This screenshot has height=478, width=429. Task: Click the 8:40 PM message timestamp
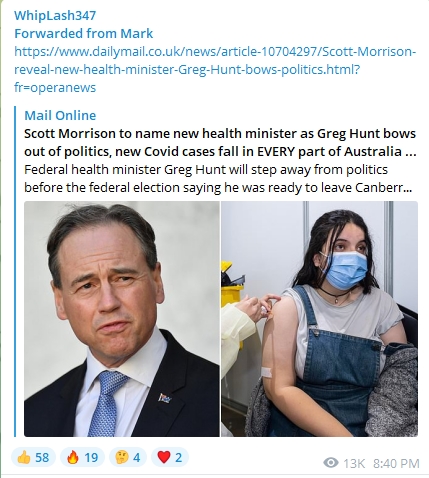(396, 463)
